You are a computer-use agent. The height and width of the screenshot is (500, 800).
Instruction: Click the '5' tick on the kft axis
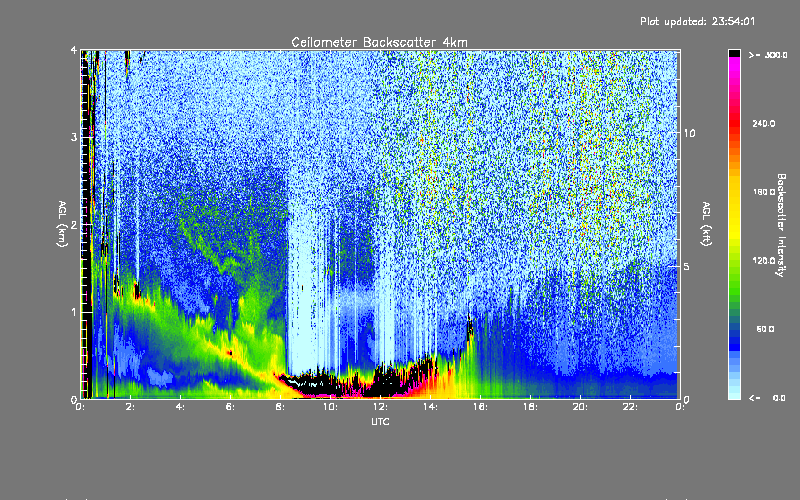pos(687,267)
